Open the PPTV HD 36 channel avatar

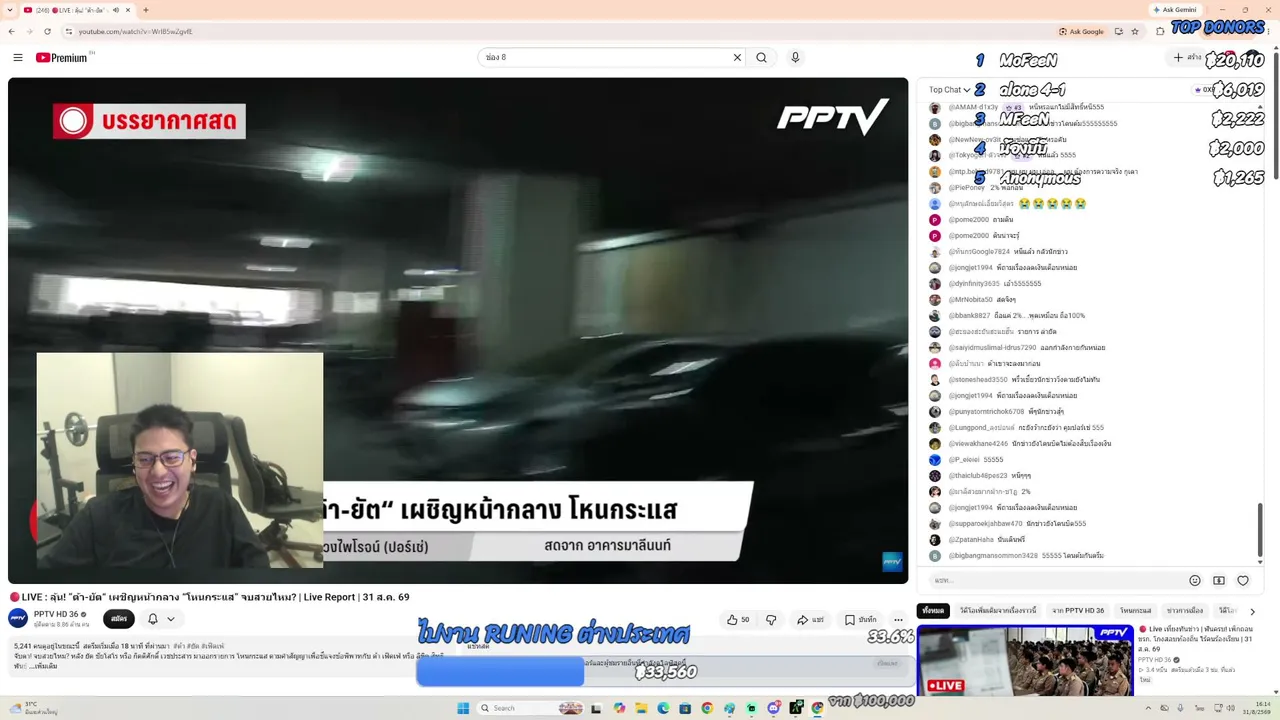tap(18, 618)
